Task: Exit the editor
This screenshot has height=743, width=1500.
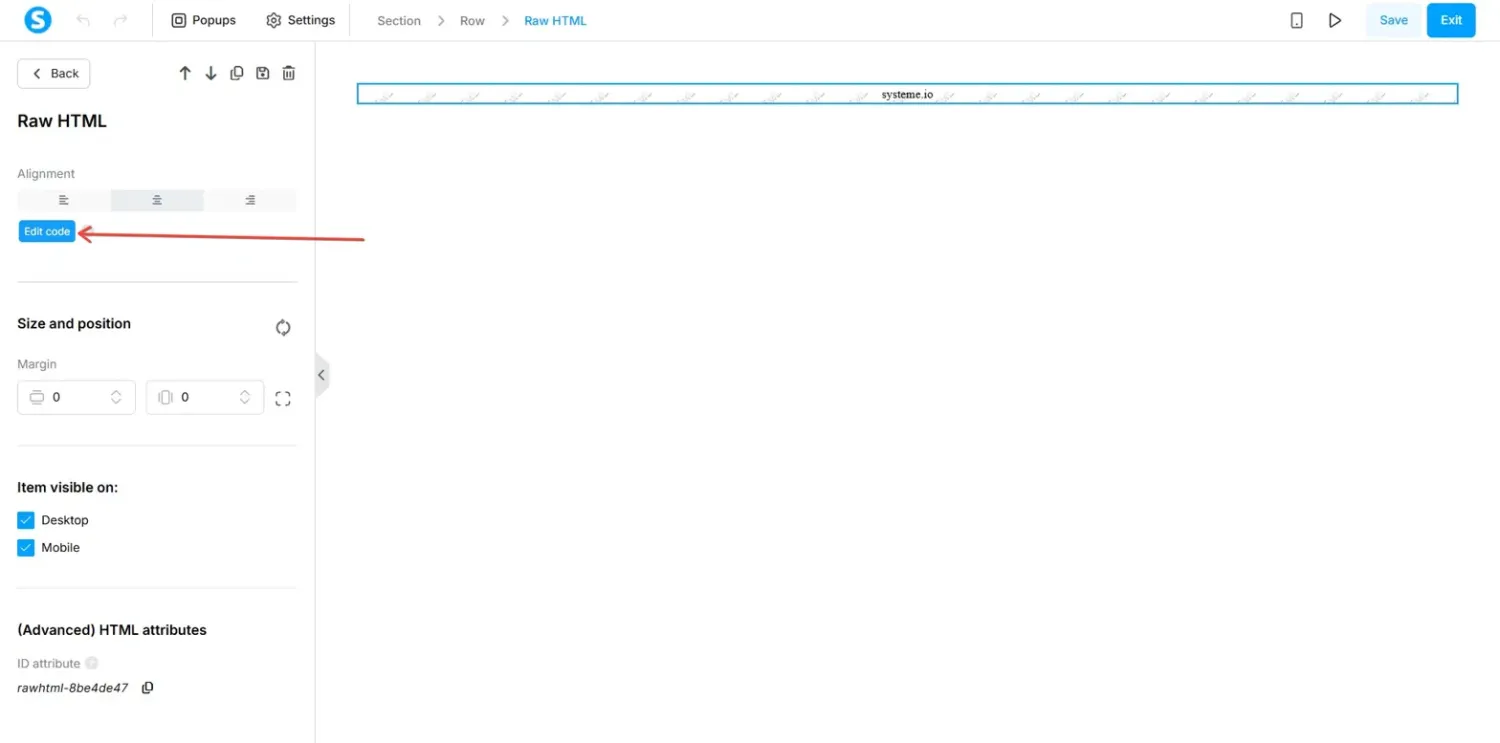Action: [1451, 20]
